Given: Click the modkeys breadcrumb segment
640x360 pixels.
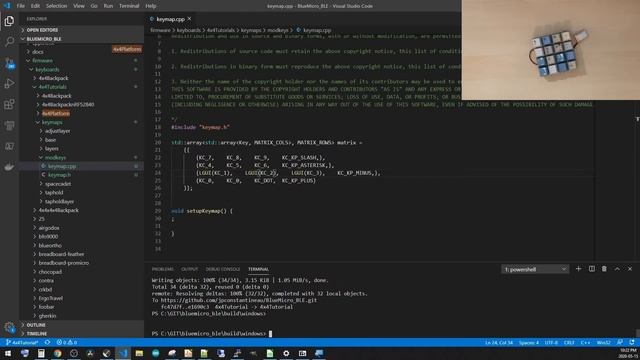Looking at the screenshot, I should tap(278, 30).
